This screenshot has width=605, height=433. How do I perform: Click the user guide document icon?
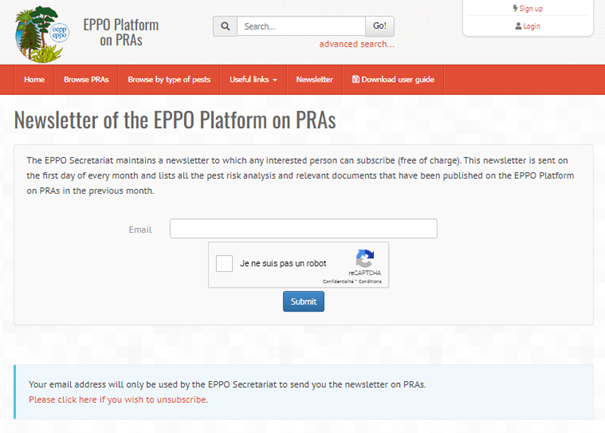point(355,79)
